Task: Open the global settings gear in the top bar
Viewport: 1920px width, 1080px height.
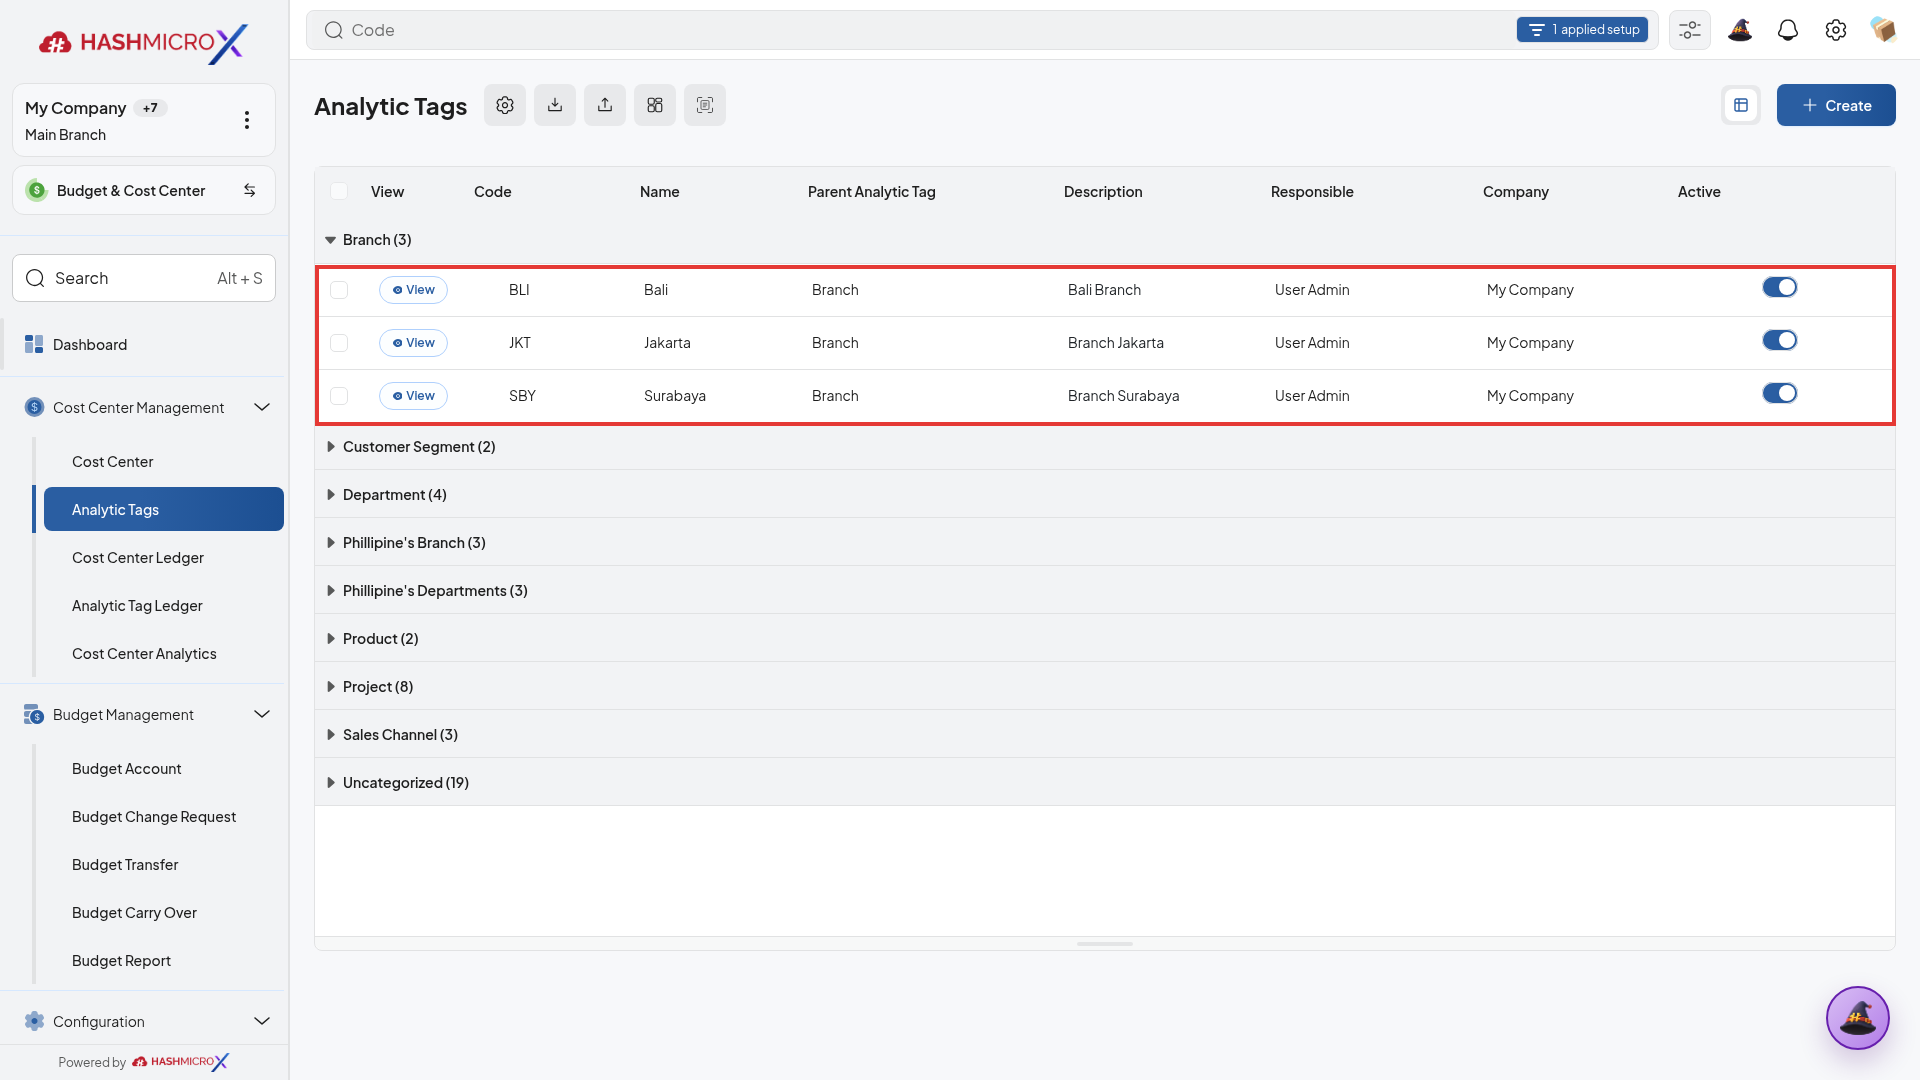Action: 1836,30
